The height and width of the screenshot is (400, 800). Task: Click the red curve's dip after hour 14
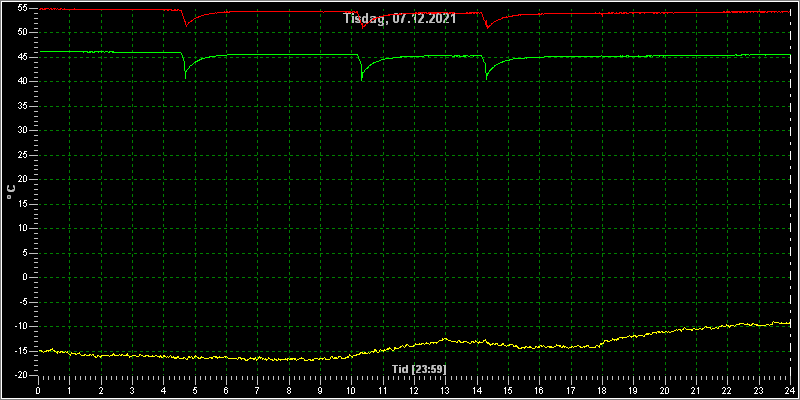point(487,27)
